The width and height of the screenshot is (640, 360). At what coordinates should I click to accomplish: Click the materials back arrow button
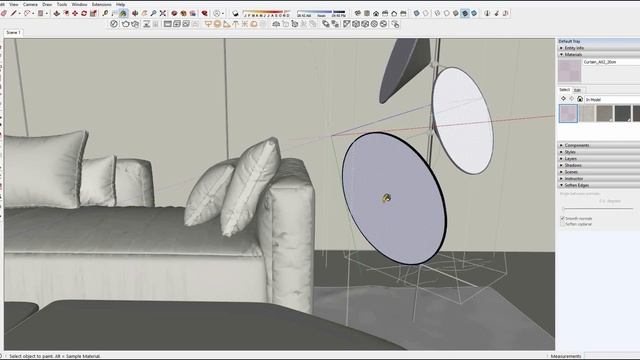coord(563,99)
